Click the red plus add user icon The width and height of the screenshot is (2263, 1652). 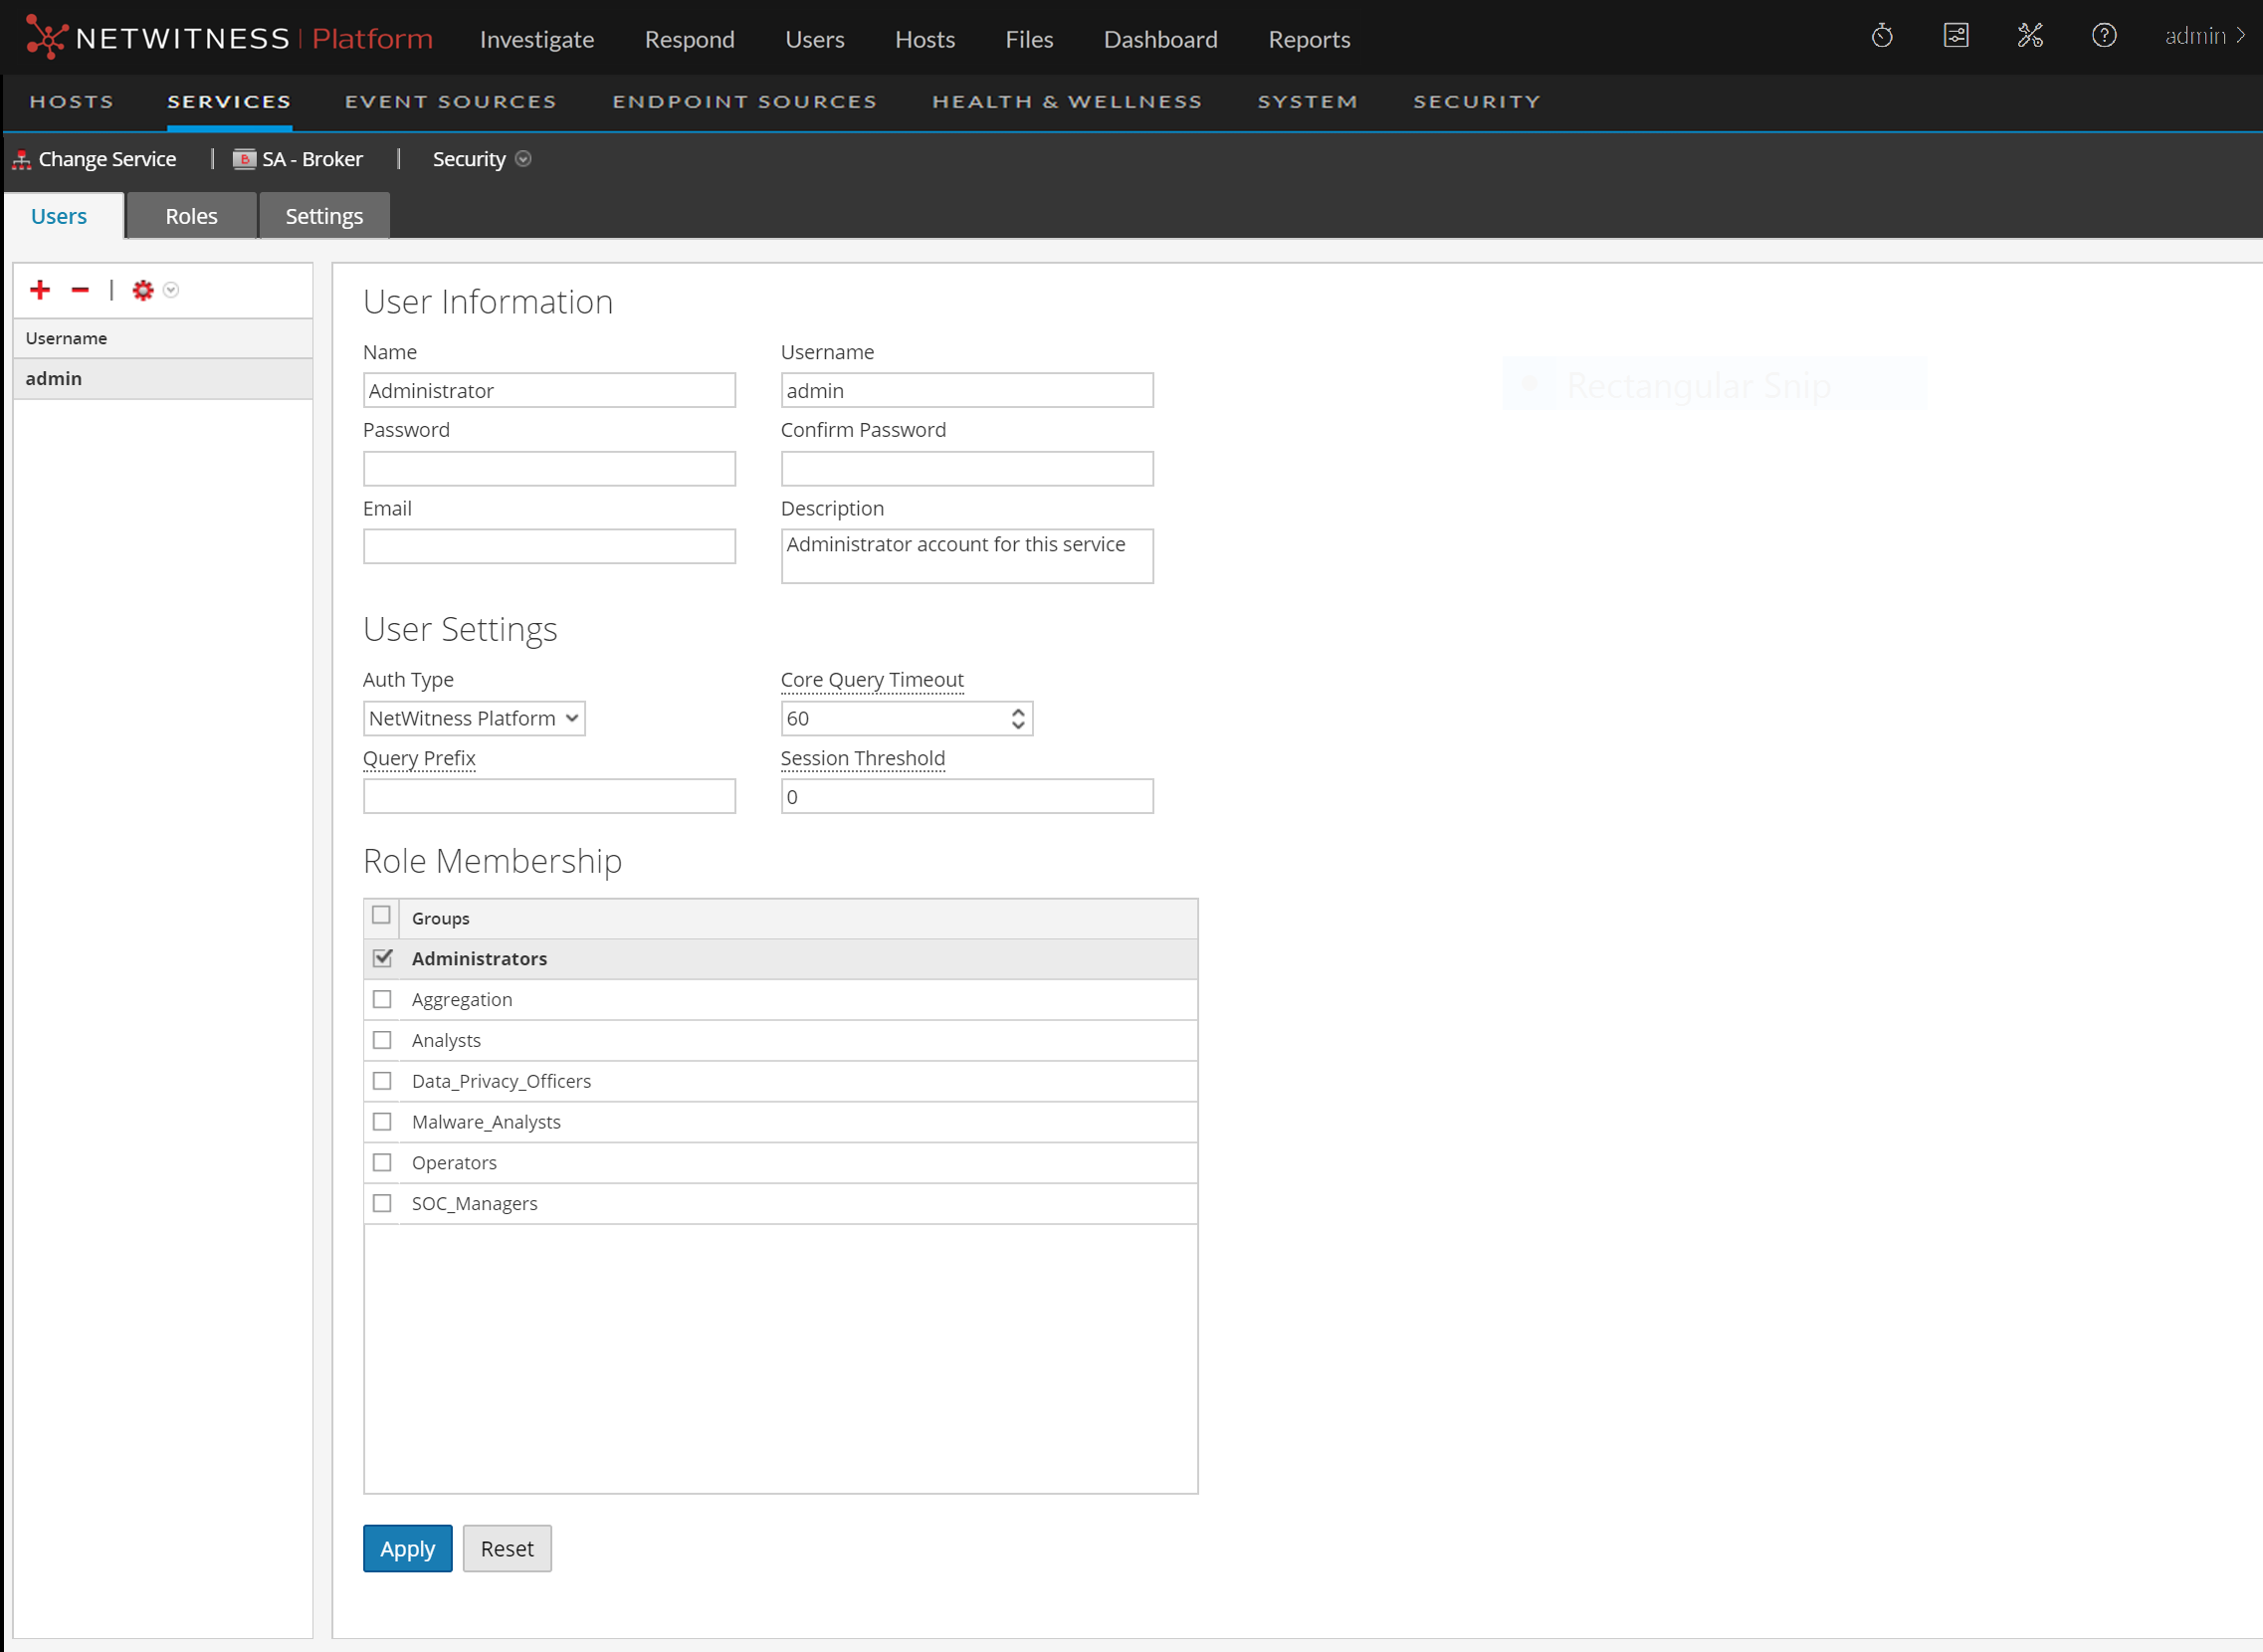click(x=40, y=290)
